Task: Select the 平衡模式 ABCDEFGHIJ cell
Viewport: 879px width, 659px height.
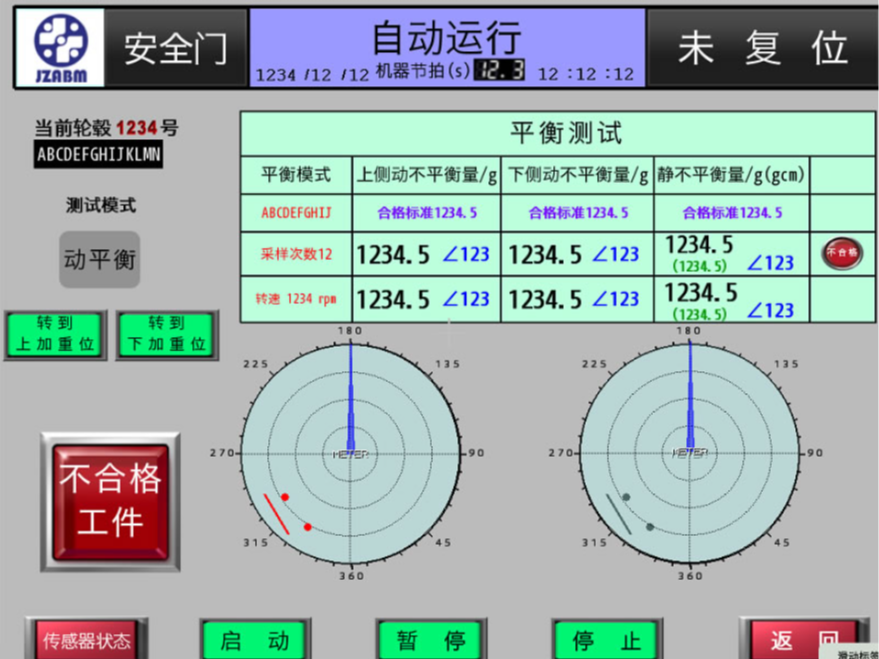Action: (296, 213)
